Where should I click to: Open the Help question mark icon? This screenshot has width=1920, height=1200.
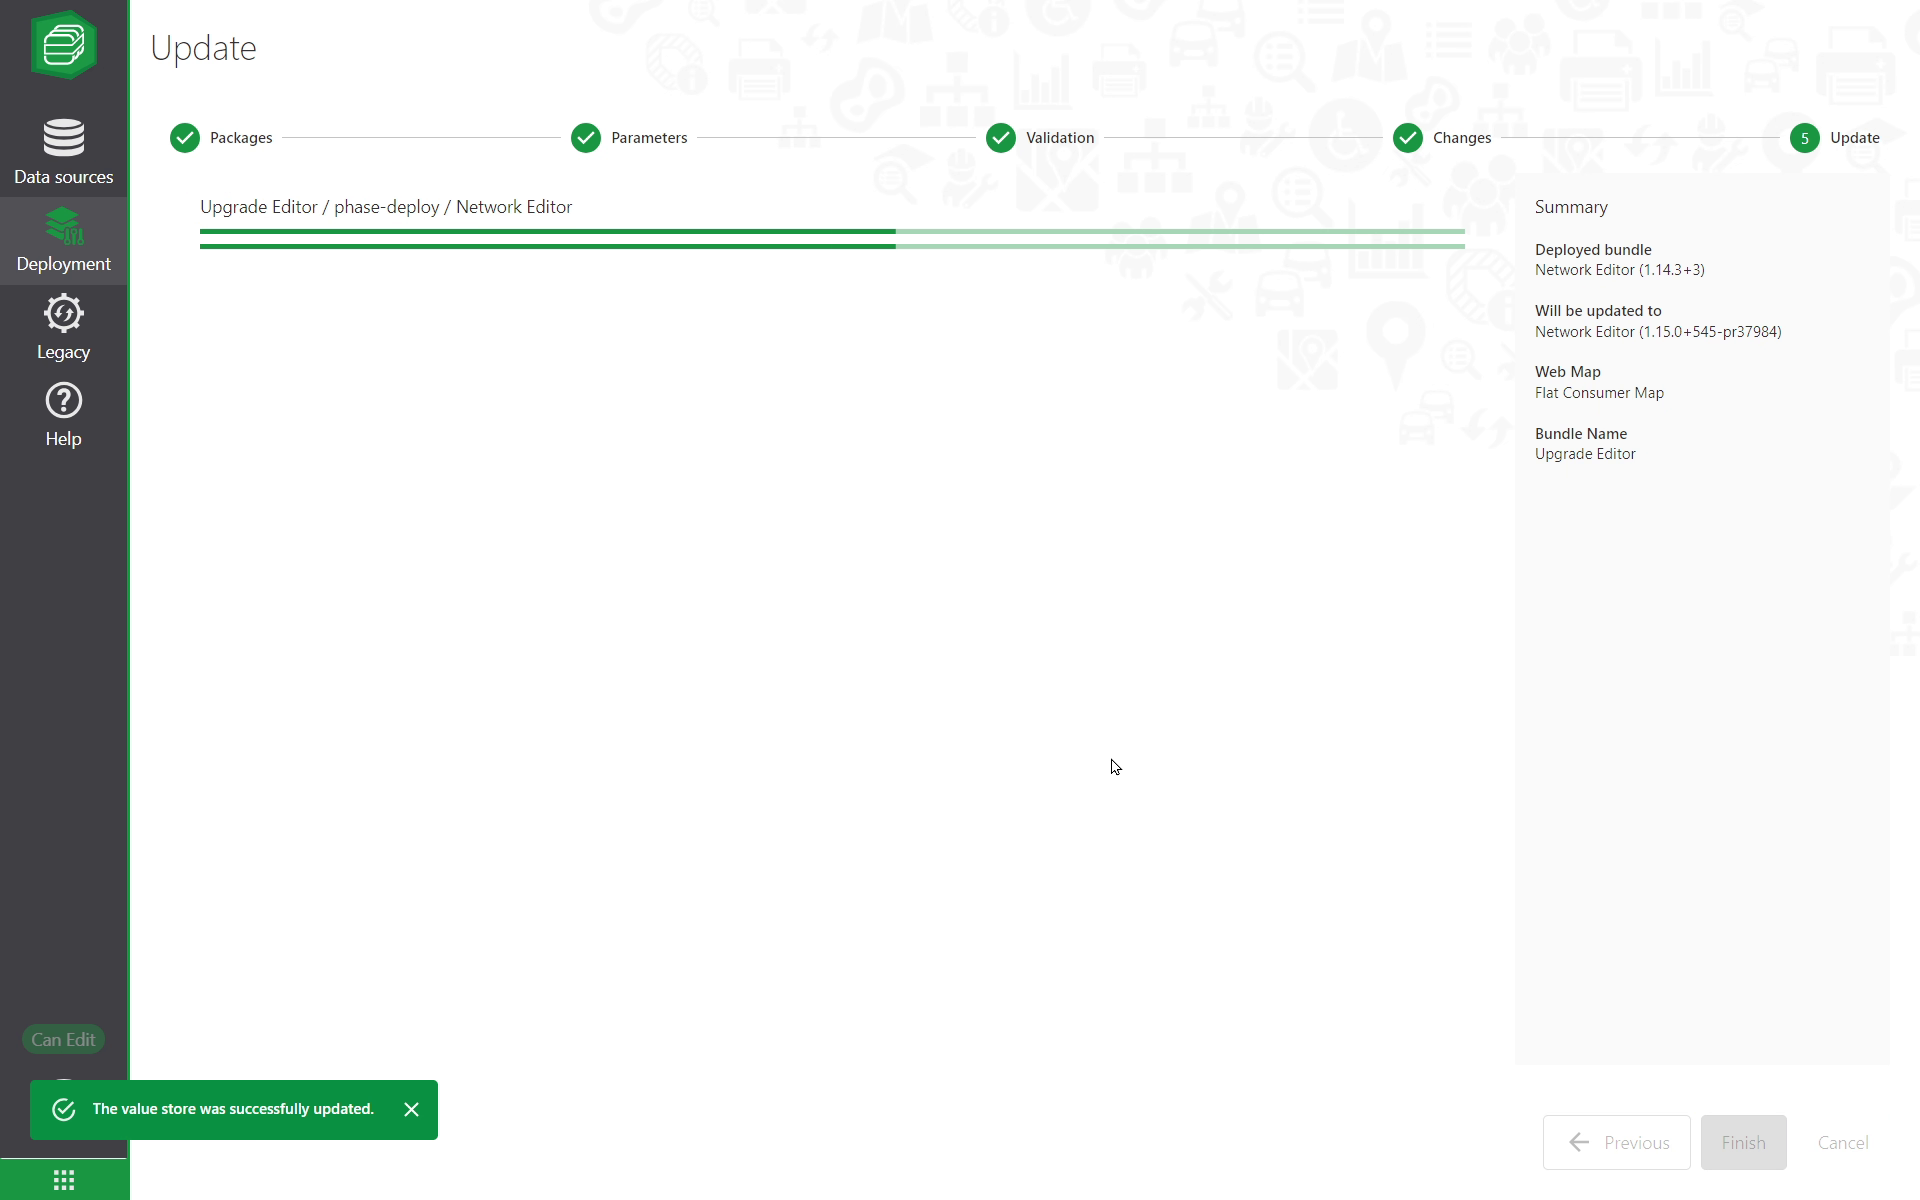[x=63, y=402]
